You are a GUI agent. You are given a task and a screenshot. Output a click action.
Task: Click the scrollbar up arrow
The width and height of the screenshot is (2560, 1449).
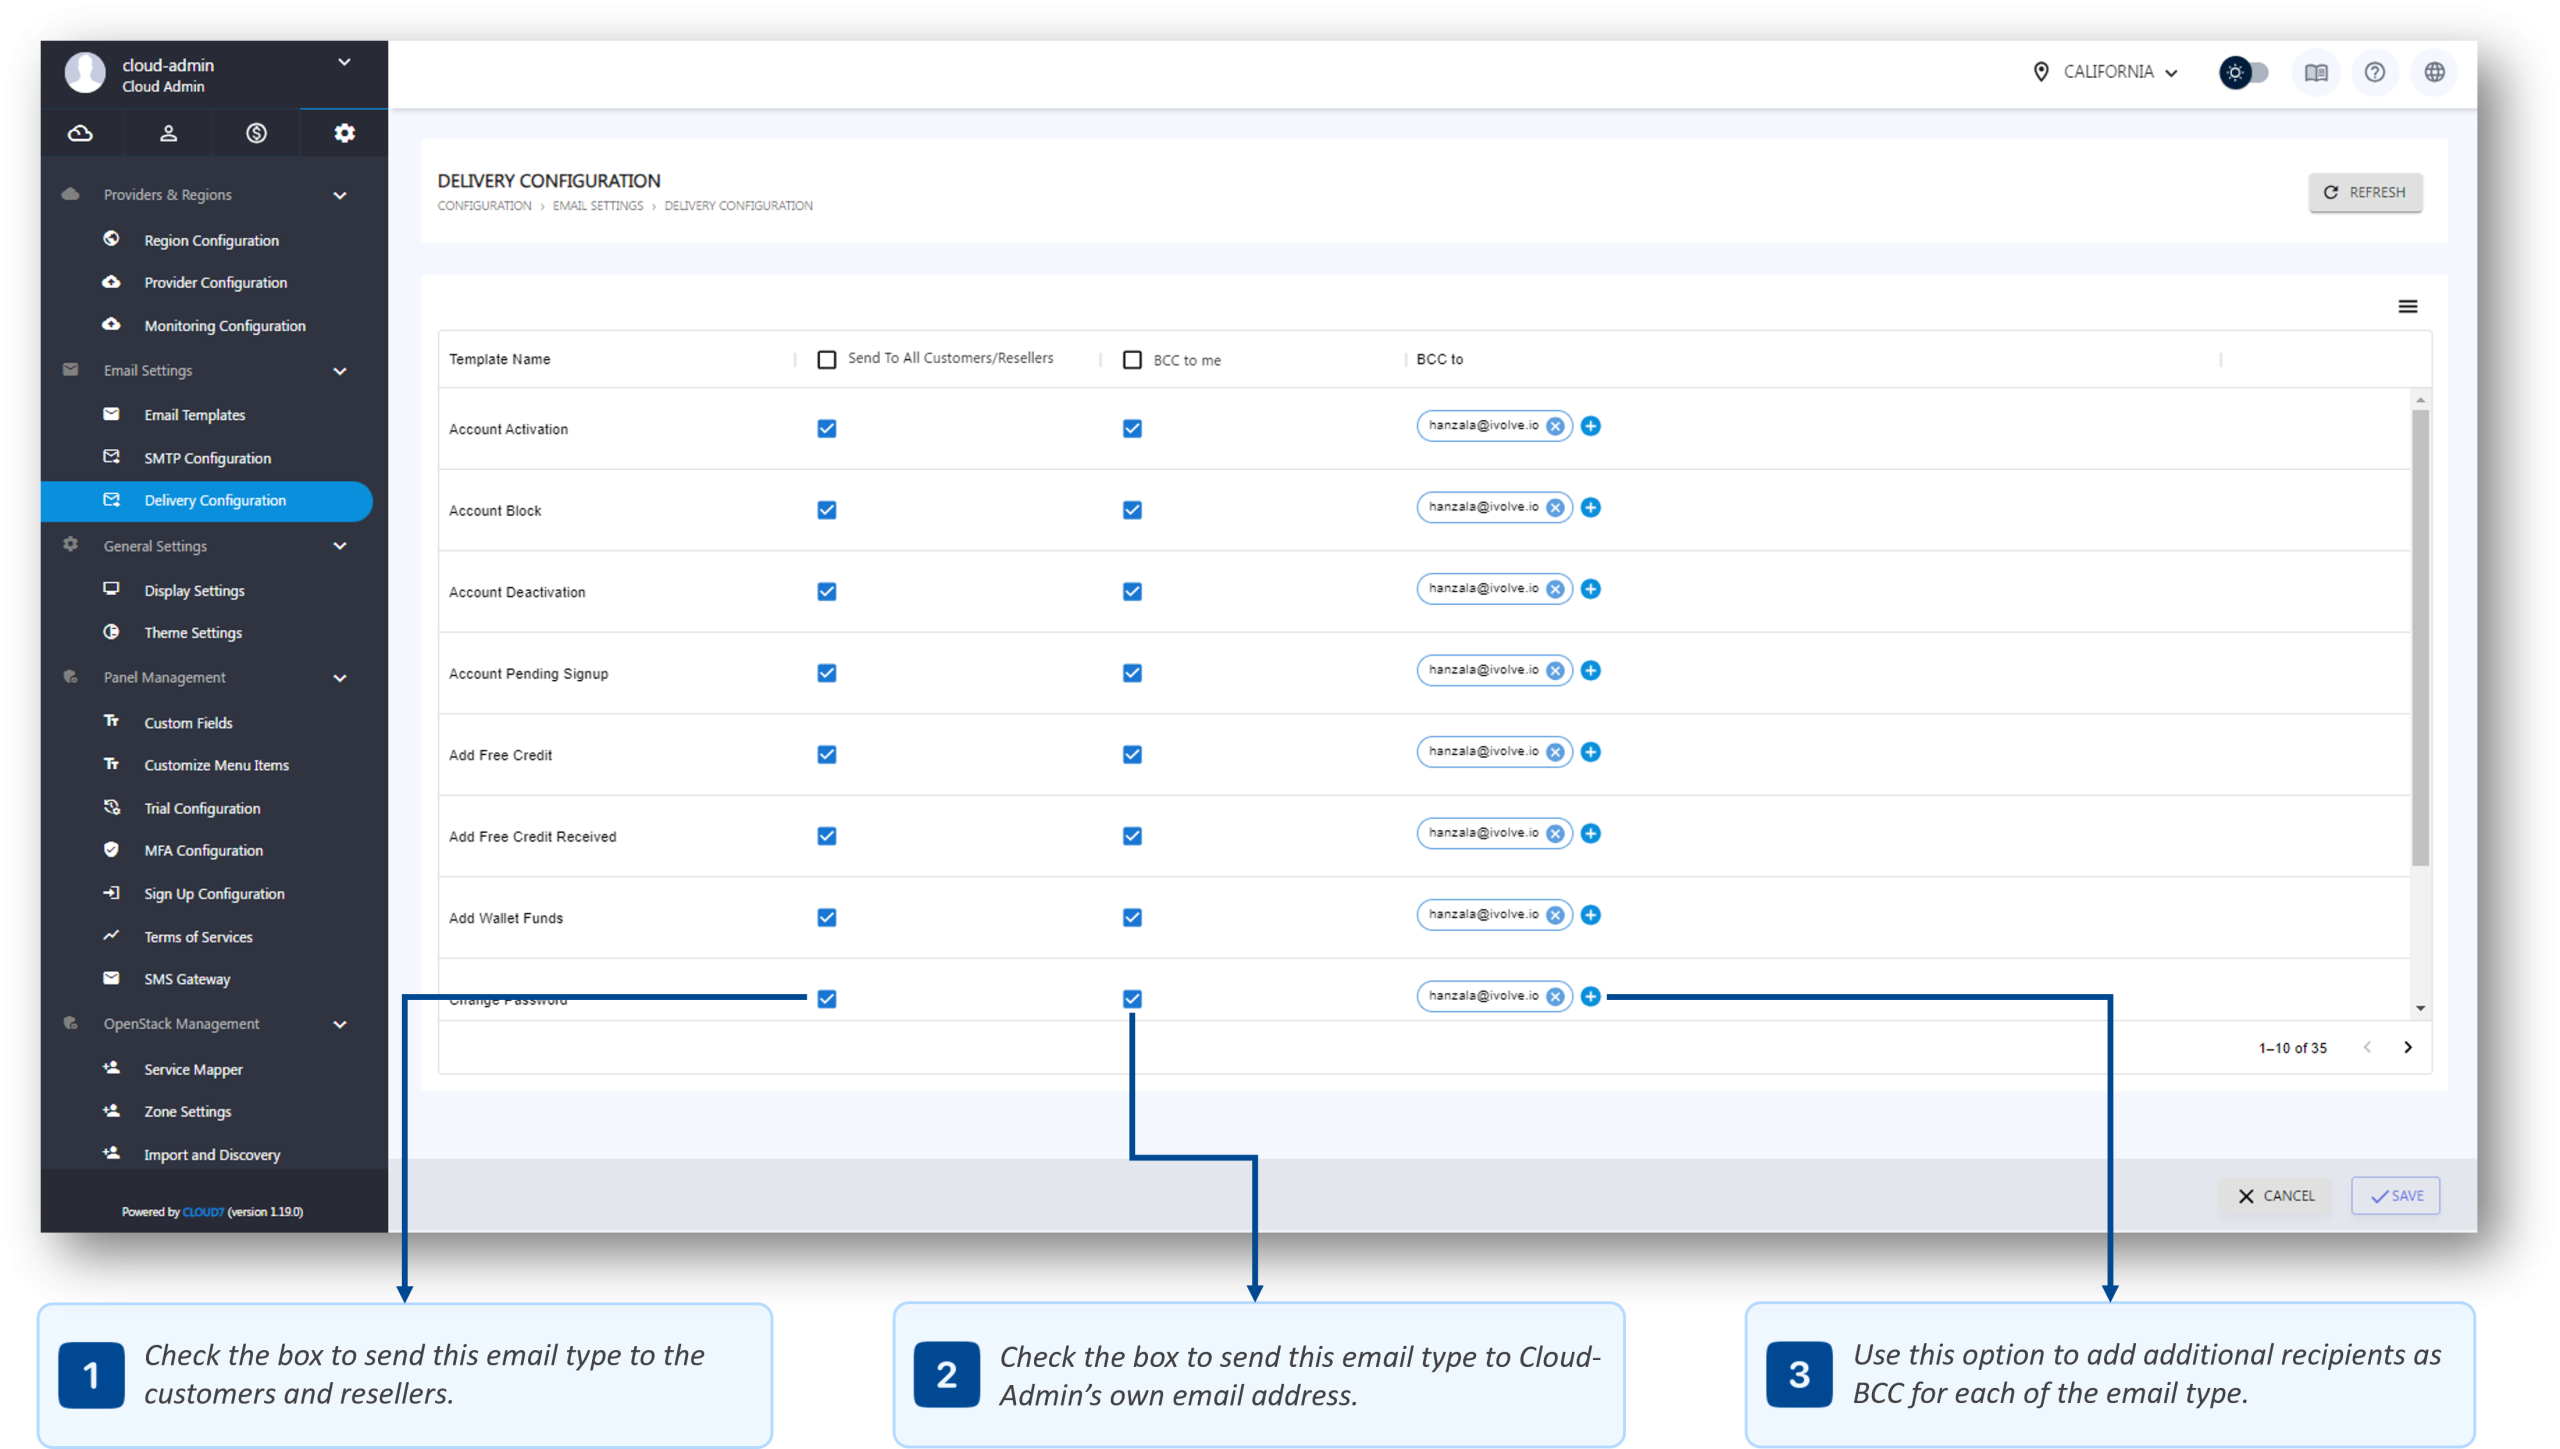coord(2420,400)
